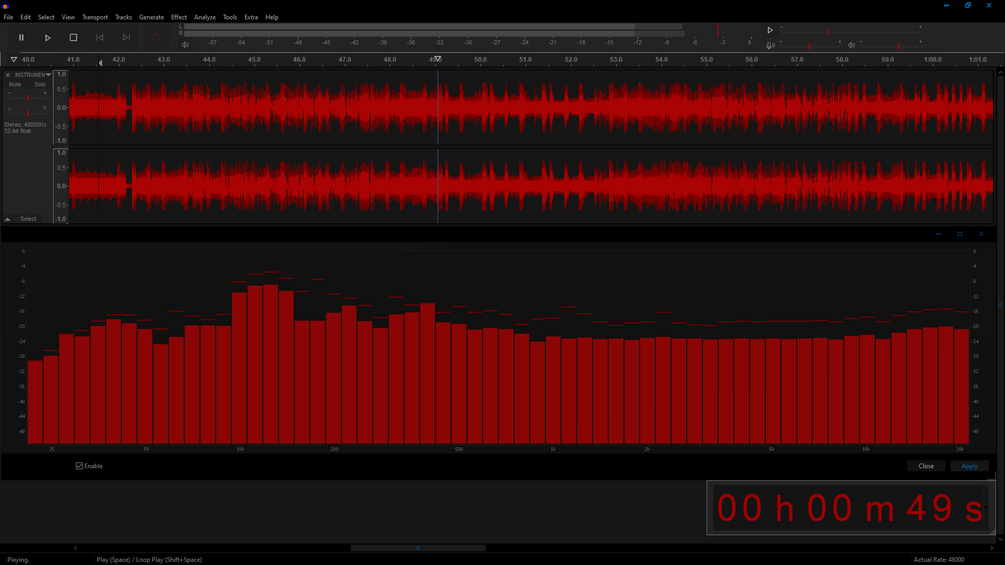The height and width of the screenshot is (565, 1005).
Task: Open the Analyze menu
Action: [204, 17]
